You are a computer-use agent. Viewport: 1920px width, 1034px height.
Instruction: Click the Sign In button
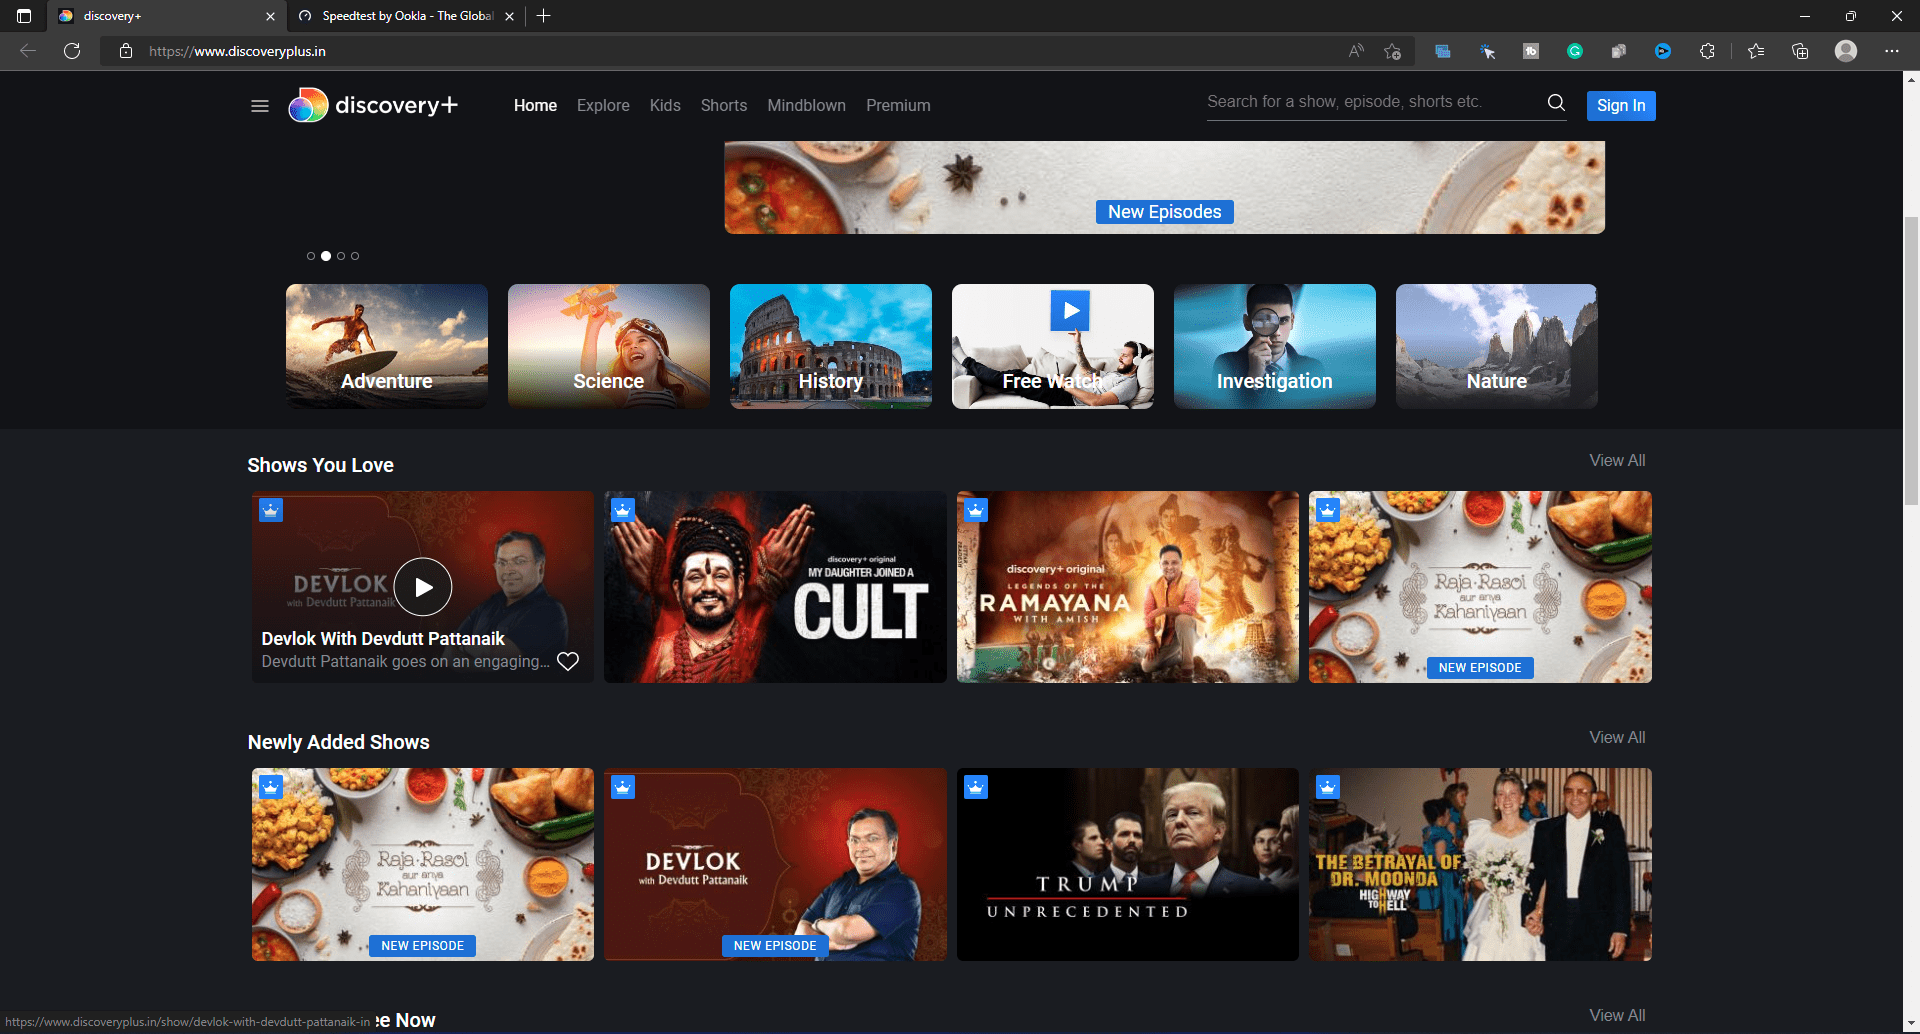[1620, 105]
